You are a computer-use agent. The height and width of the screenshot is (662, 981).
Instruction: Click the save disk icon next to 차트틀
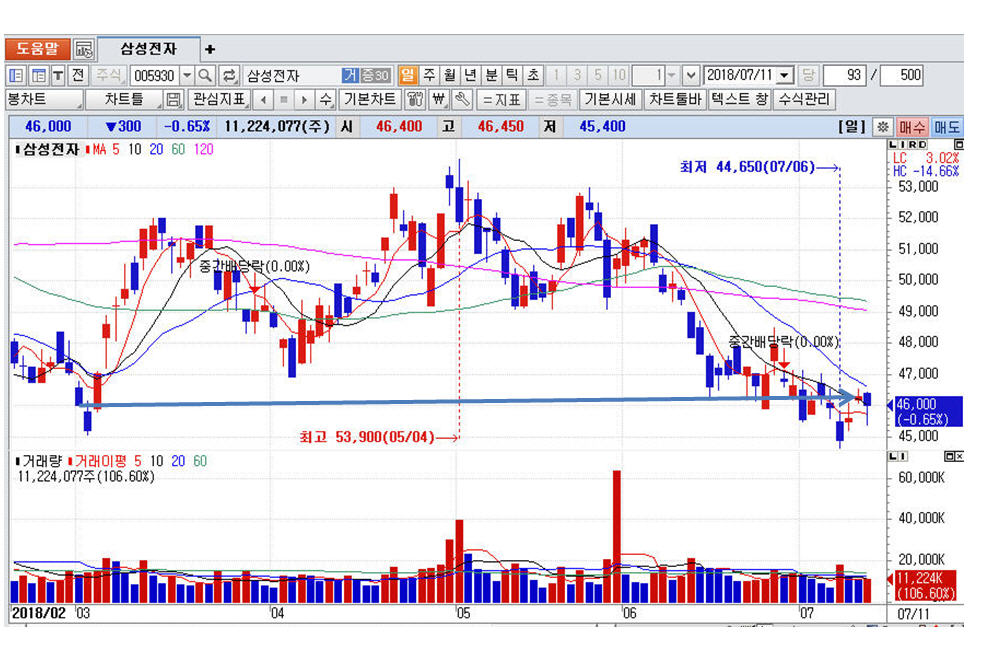173,100
